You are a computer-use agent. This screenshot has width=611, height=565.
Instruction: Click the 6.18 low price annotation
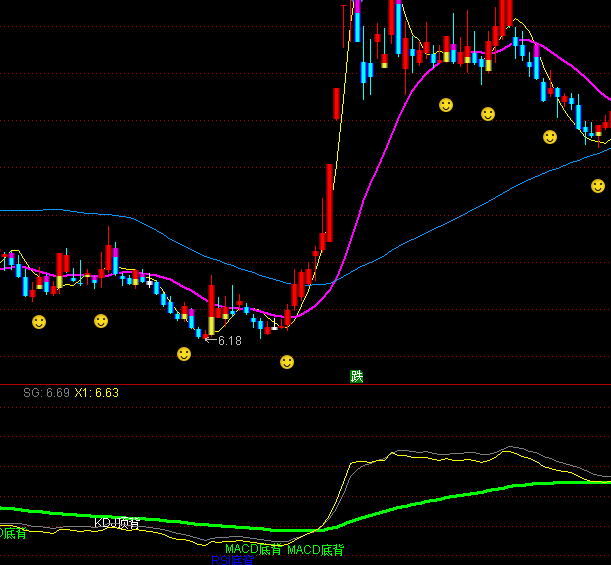coord(229,341)
